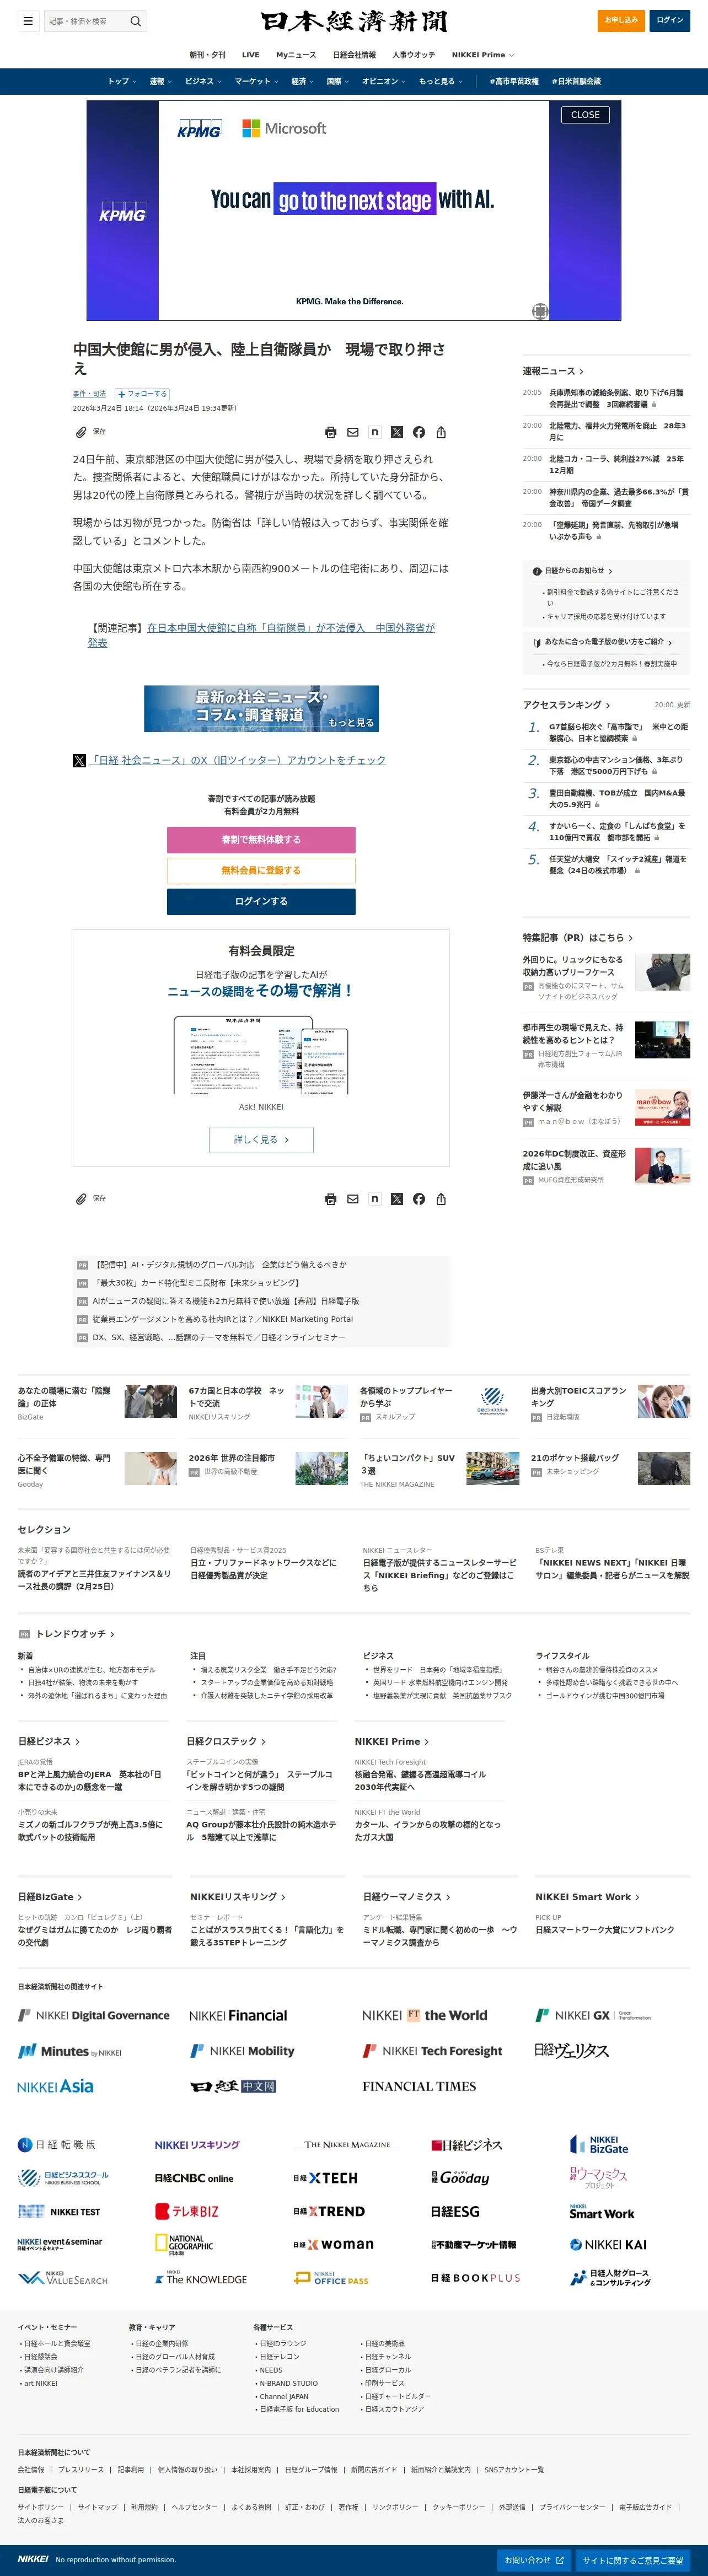Expand the 国際 navigation dropdown
Image resolution: width=708 pixels, height=2576 pixels.
tap(338, 82)
